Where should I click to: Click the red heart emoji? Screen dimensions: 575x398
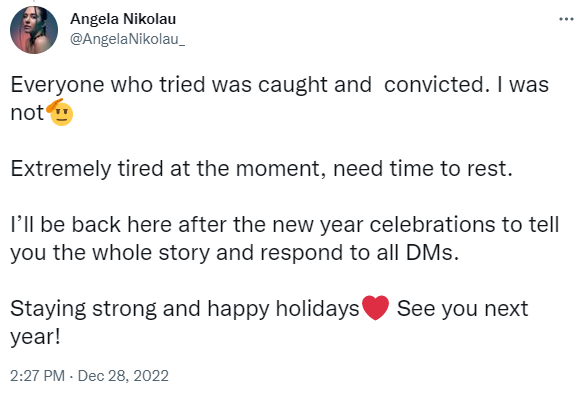[375, 308]
